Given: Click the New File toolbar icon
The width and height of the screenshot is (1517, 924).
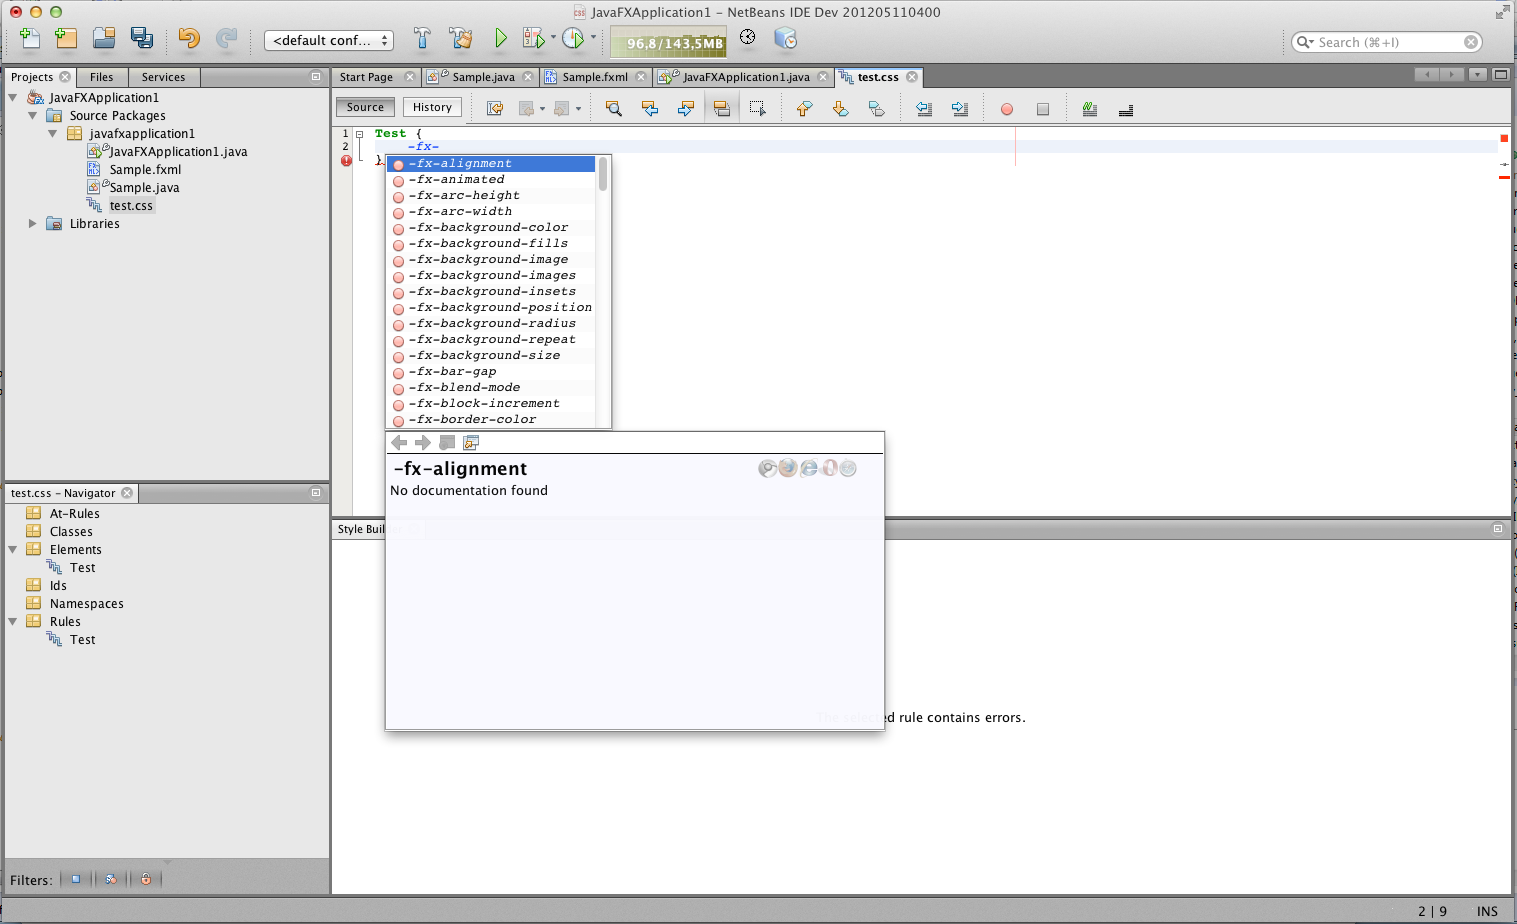Looking at the screenshot, I should (x=30, y=38).
